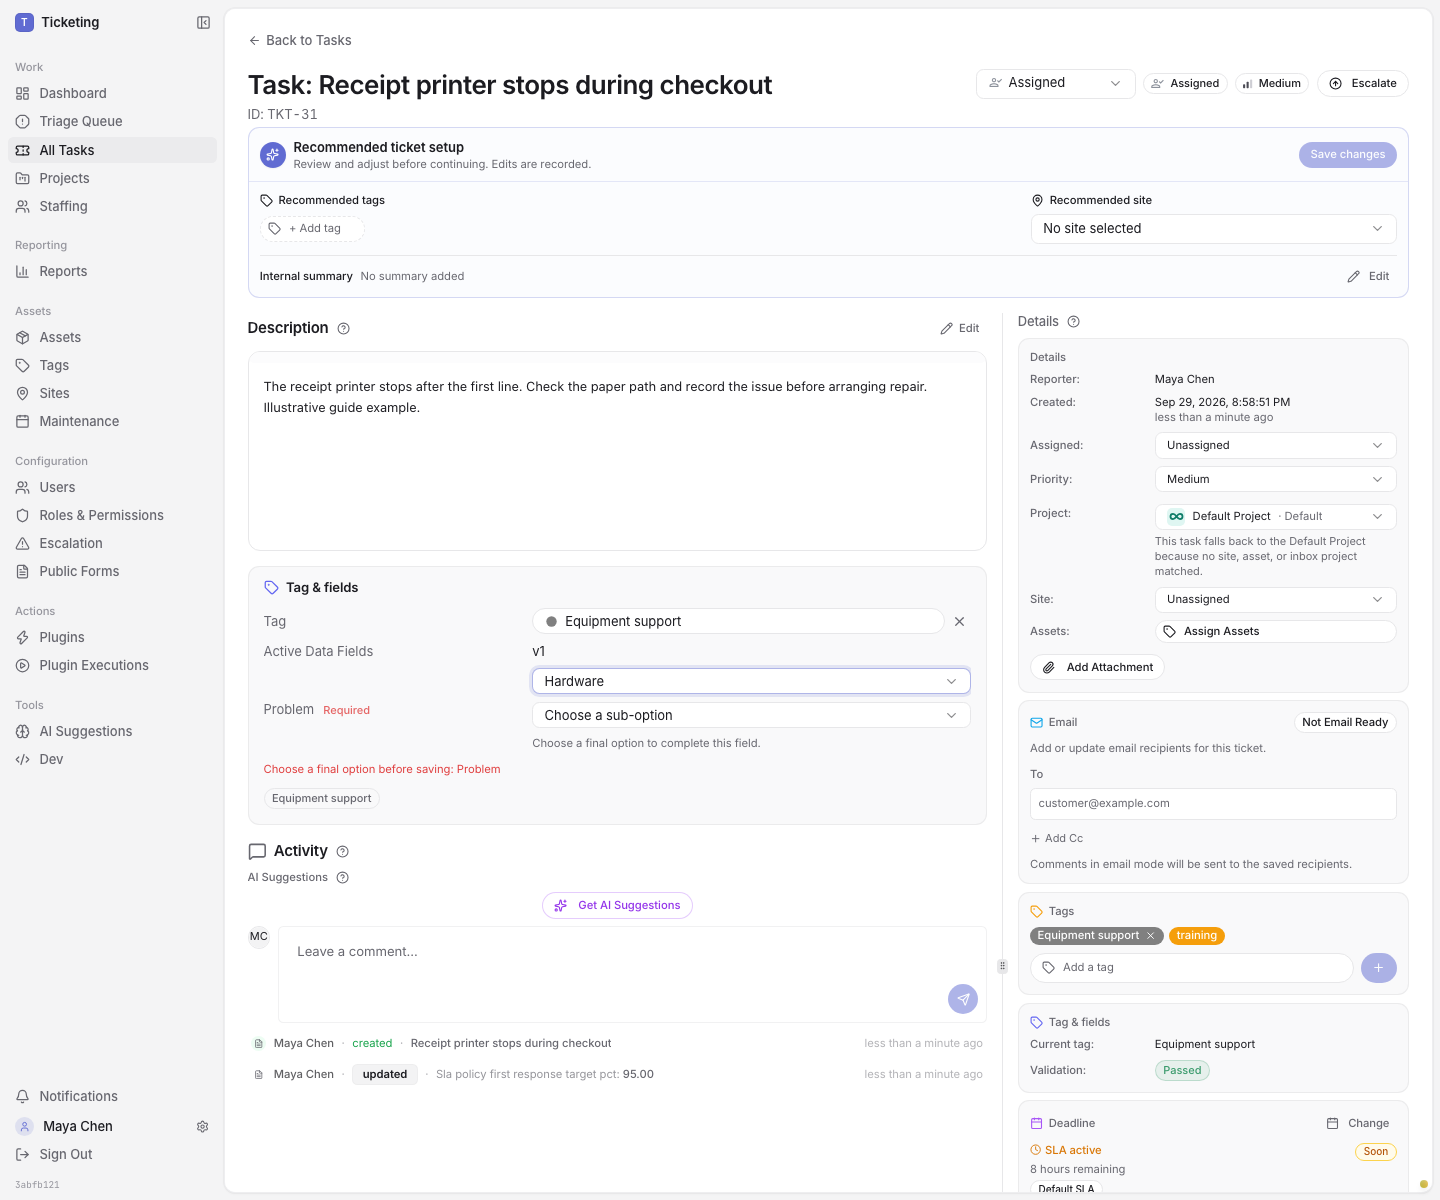Viewport: 1440px width, 1200px height.
Task: Open the Choose a sub-option dropdown
Action: 751,715
